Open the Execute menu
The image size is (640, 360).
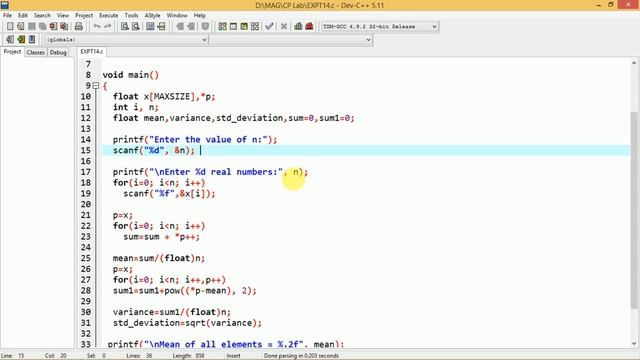[109, 16]
